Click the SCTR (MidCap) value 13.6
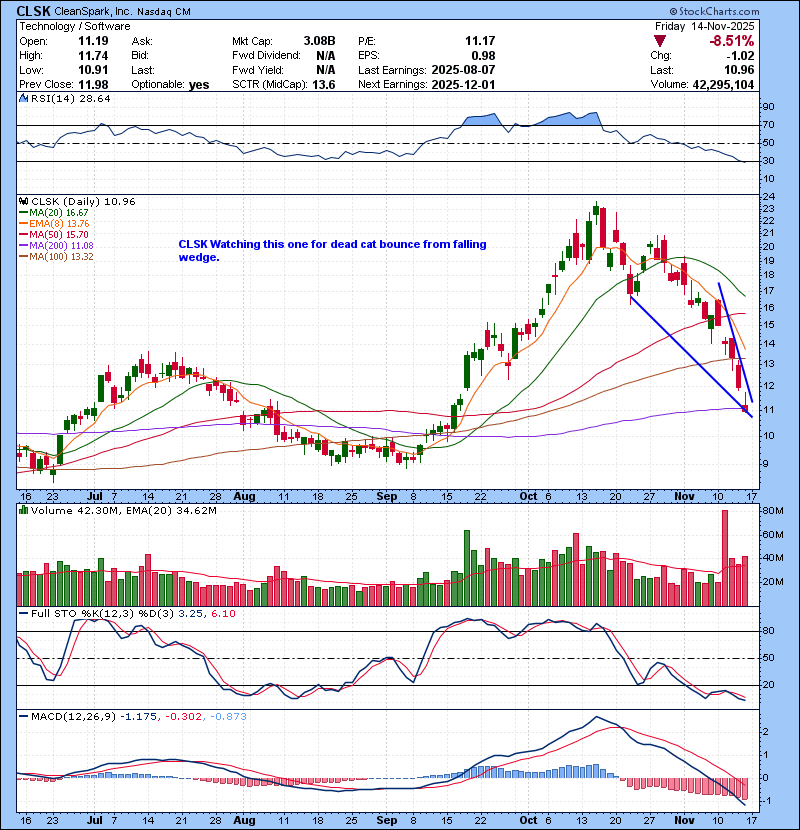This screenshot has width=800, height=830. tap(323, 84)
